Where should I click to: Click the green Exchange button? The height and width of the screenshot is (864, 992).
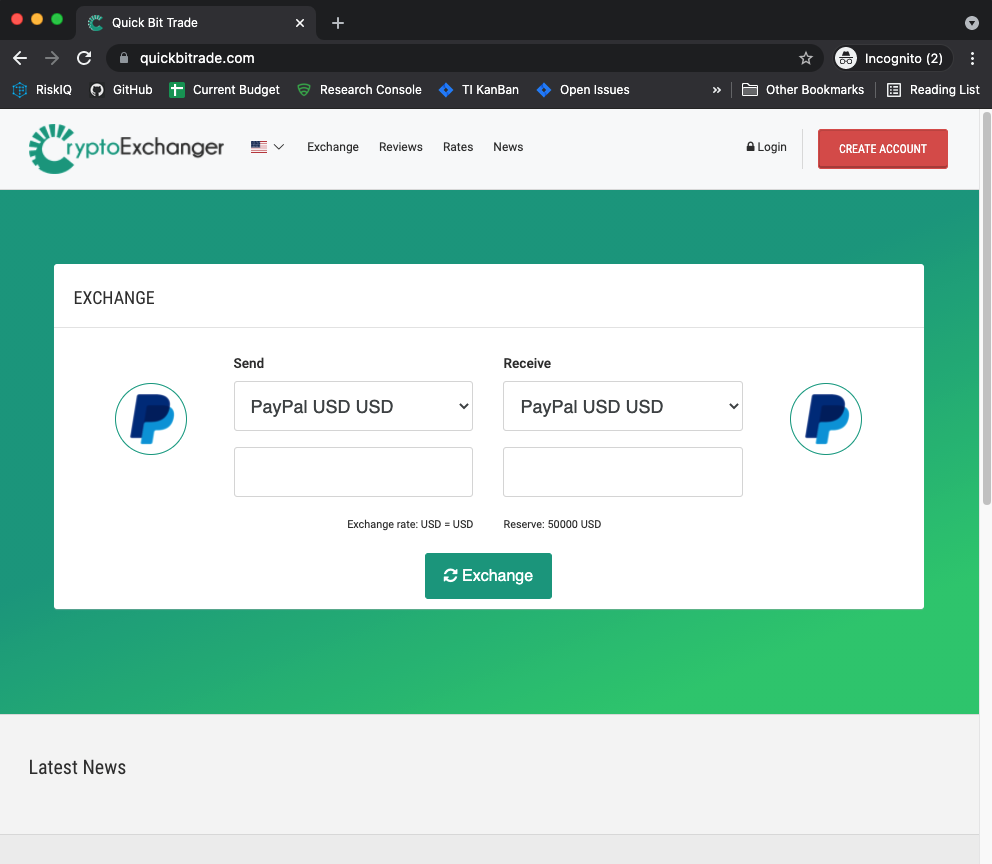pyautogui.click(x=488, y=576)
